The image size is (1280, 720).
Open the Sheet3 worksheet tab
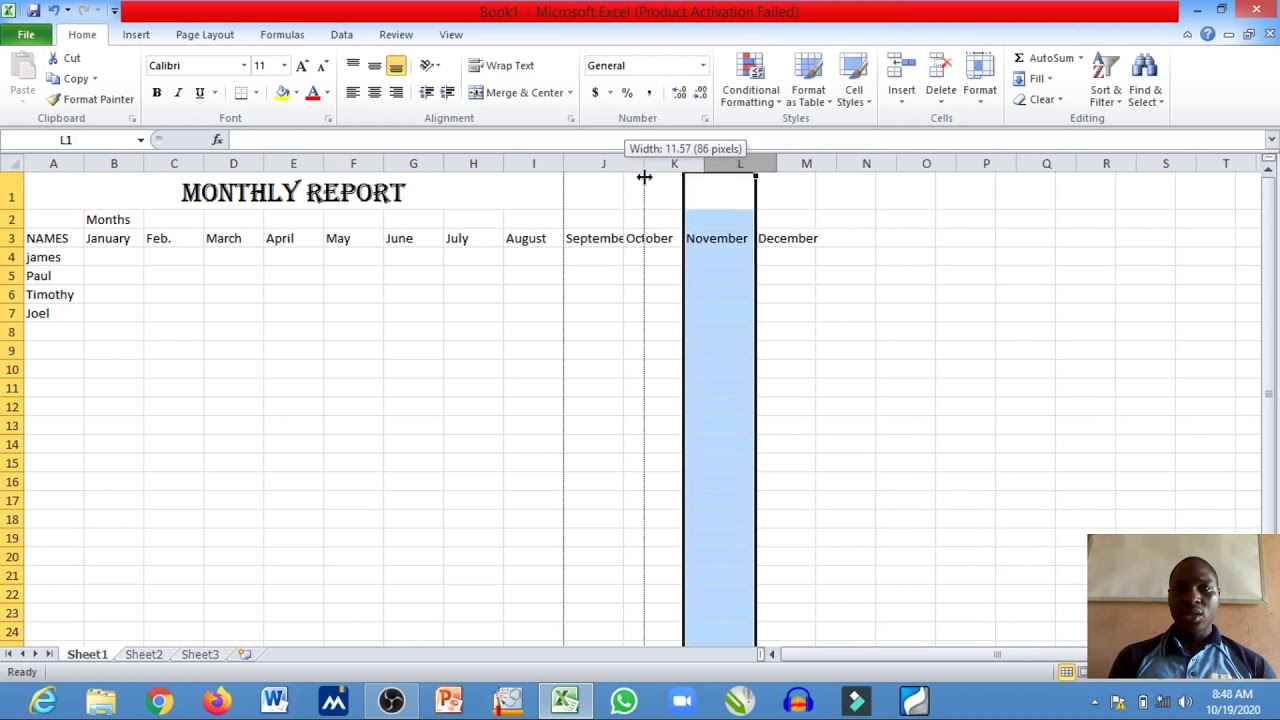[200, 654]
